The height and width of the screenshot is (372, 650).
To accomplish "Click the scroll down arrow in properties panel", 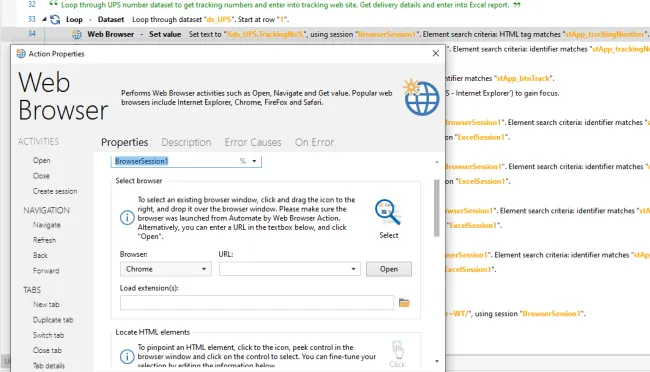I will [x=437, y=361].
